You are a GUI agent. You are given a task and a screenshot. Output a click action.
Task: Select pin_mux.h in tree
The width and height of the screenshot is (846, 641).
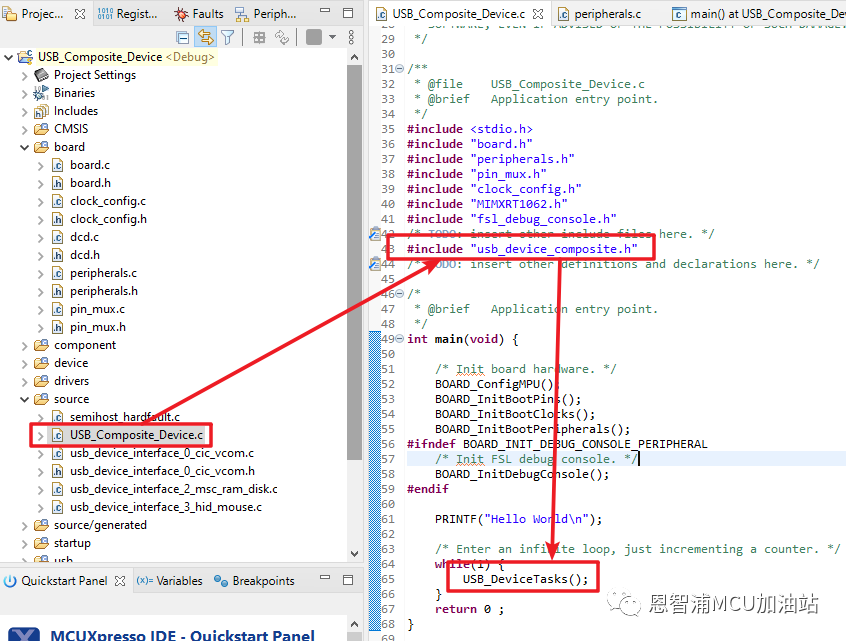(x=98, y=327)
